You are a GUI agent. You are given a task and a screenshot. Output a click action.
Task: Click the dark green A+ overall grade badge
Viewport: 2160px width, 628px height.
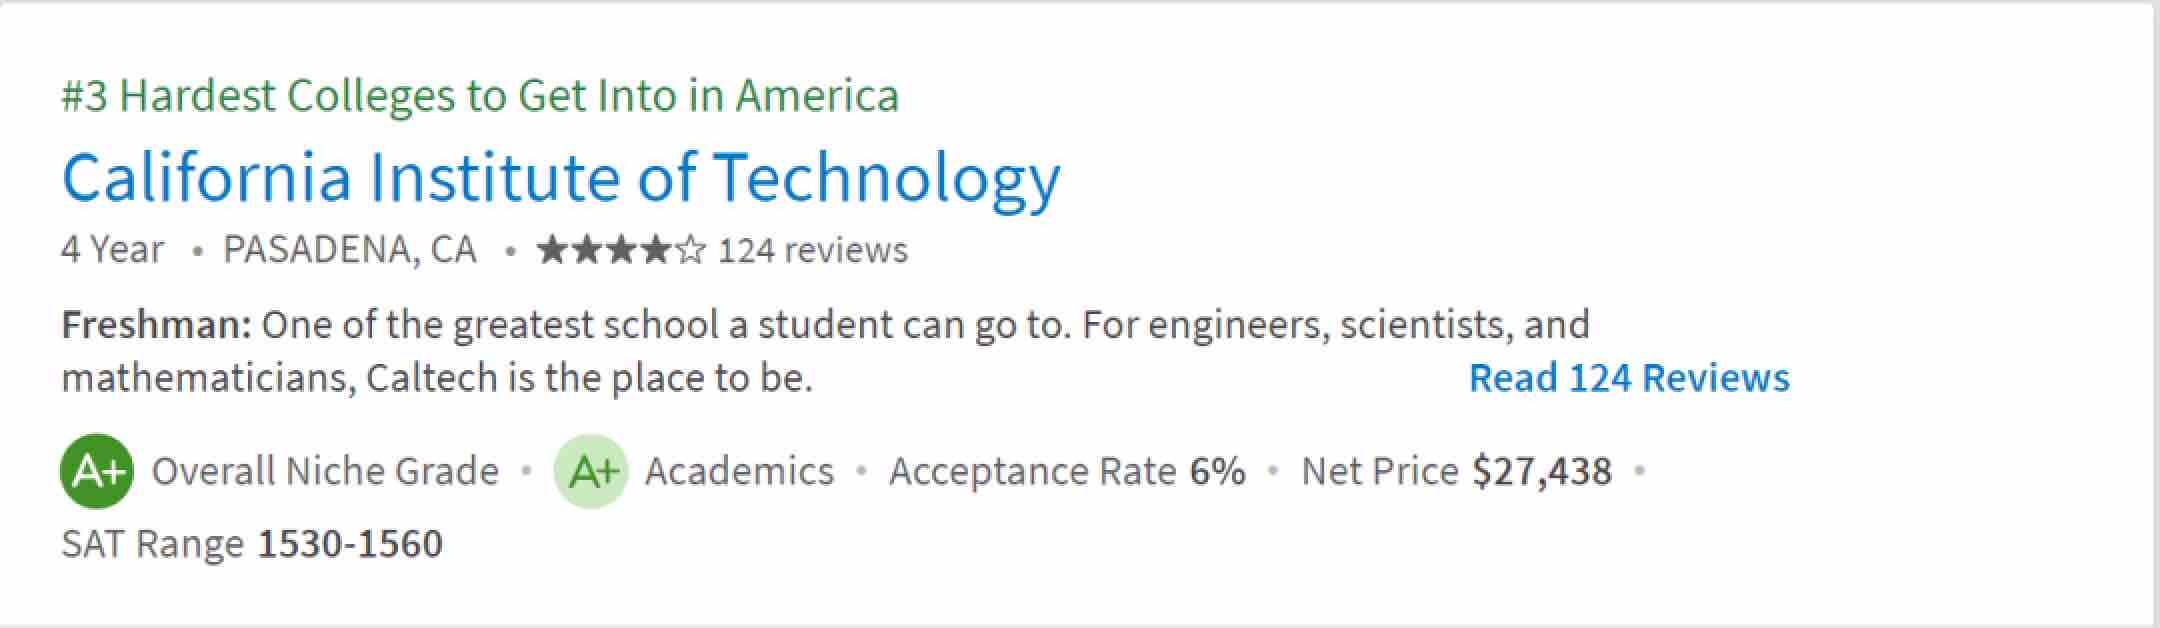(96, 471)
